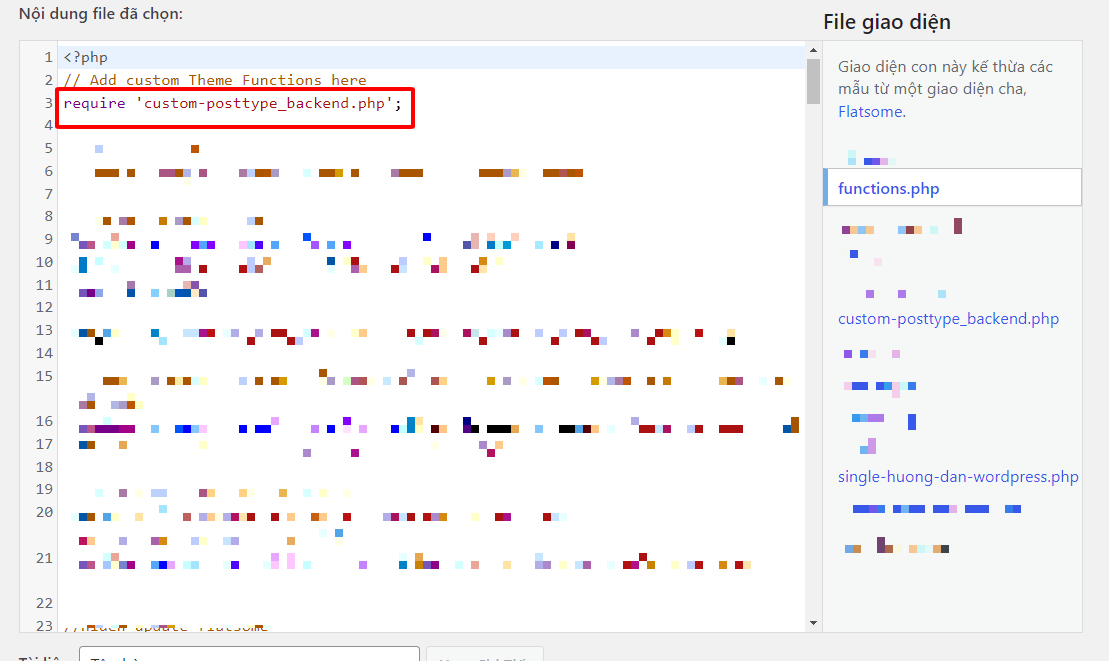Click the code editor vertical scrollbar thumb
Image resolution: width=1109 pixels, height=661 pixels.
click(x=813, y=81)
